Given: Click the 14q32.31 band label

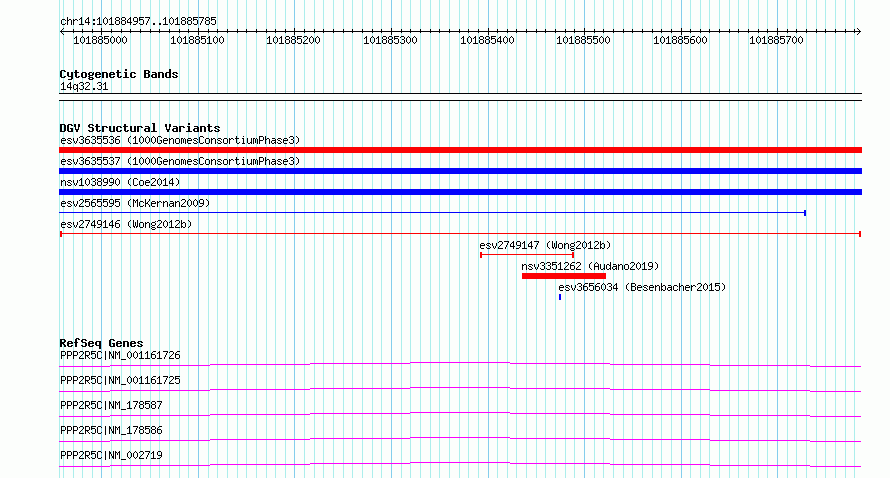Looking at the screenshot, I should (84, 86).
